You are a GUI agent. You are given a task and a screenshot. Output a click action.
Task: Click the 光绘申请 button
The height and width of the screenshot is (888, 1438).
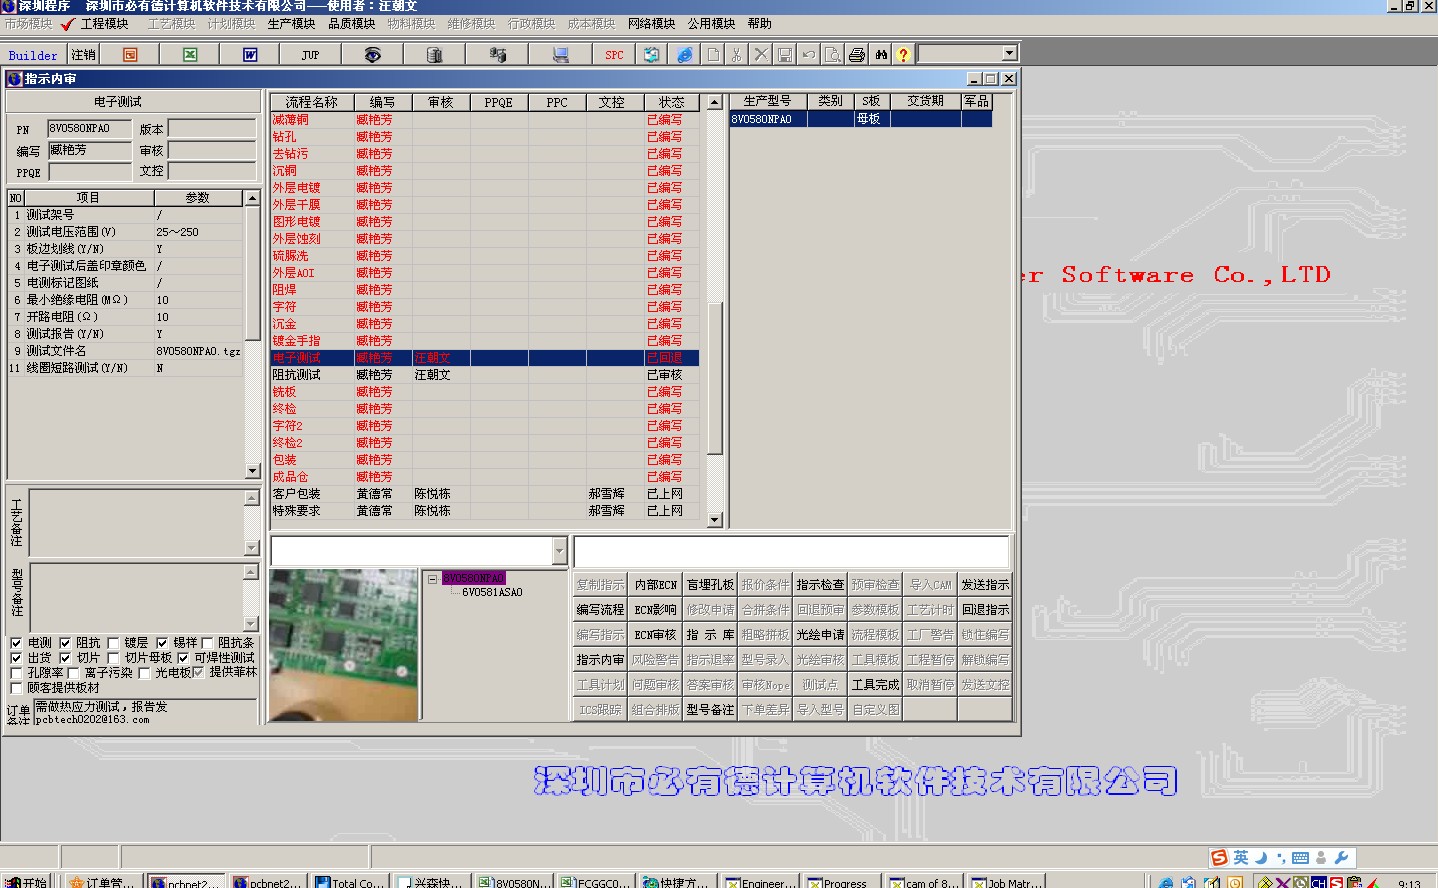[820, 635]
